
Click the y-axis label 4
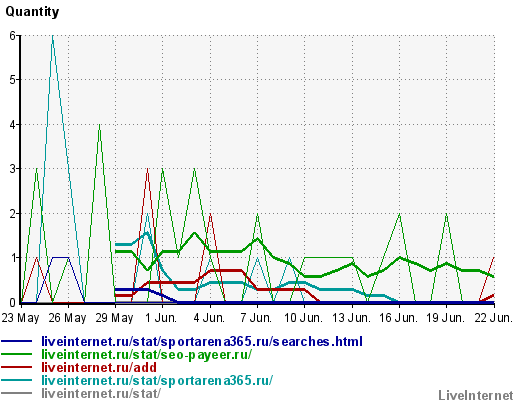pos(12,125)
